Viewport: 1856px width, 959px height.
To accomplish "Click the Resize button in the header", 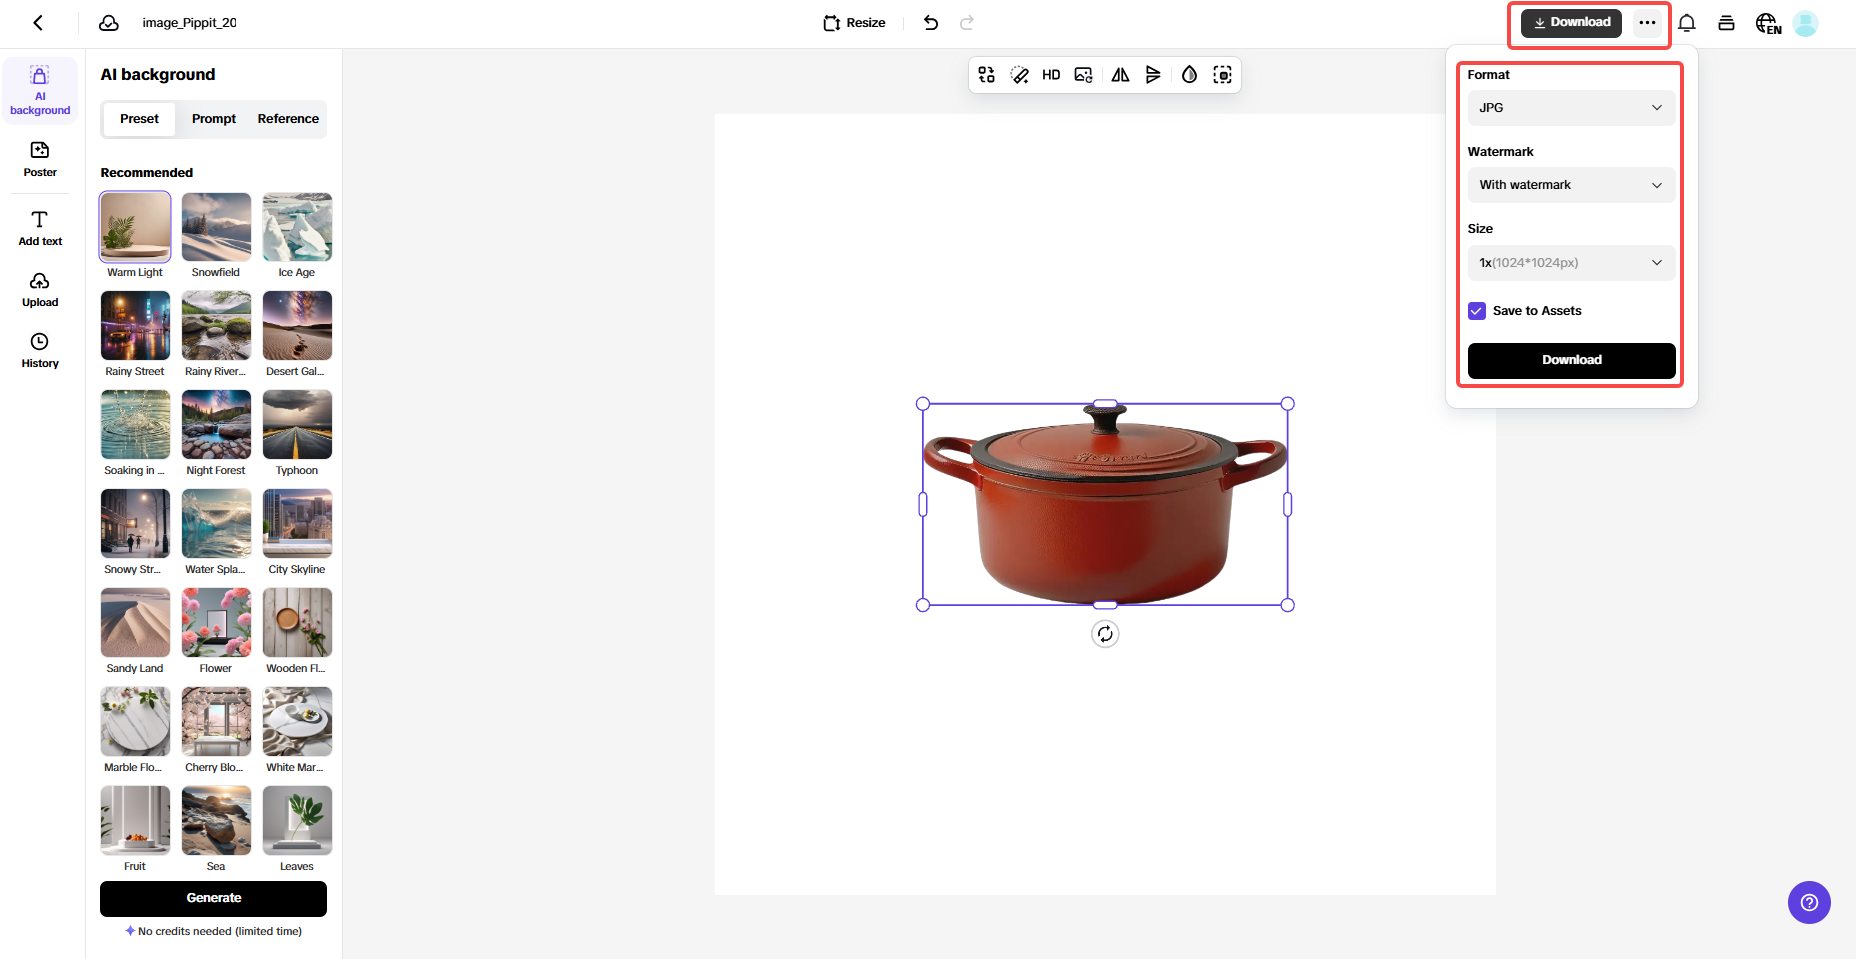I will pos(855,23).
